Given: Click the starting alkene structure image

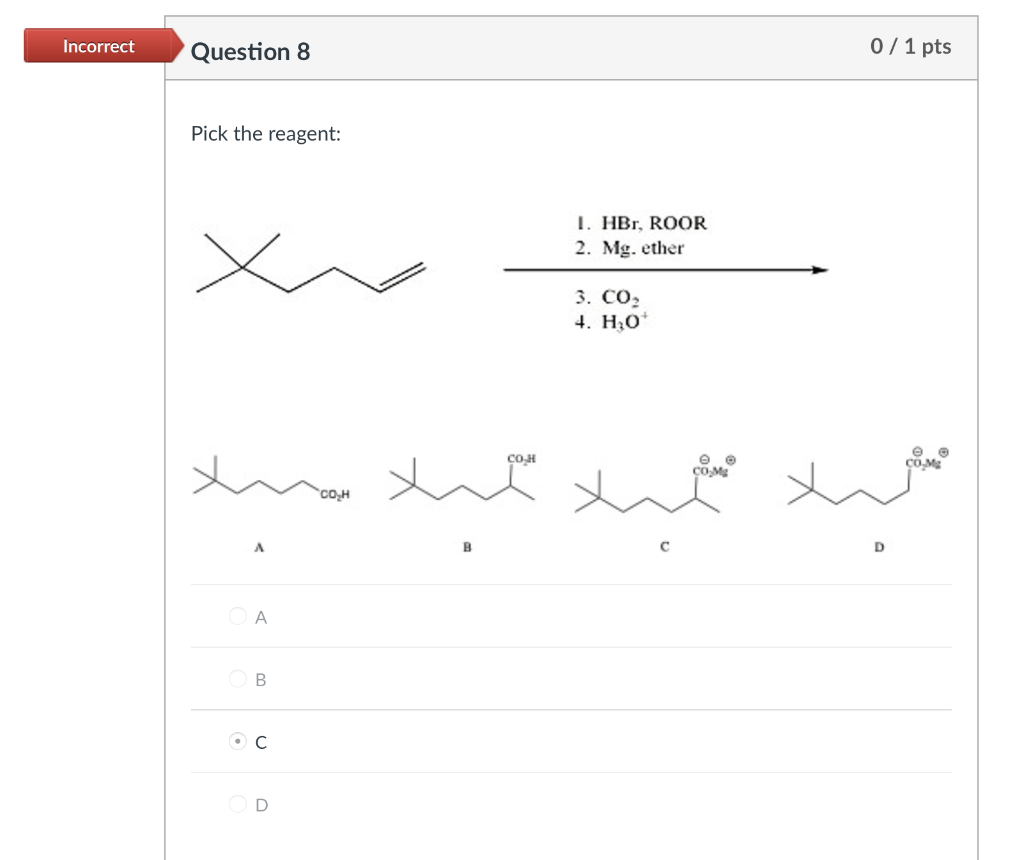Looking at the screenshot, I should (x=310, y=265).
